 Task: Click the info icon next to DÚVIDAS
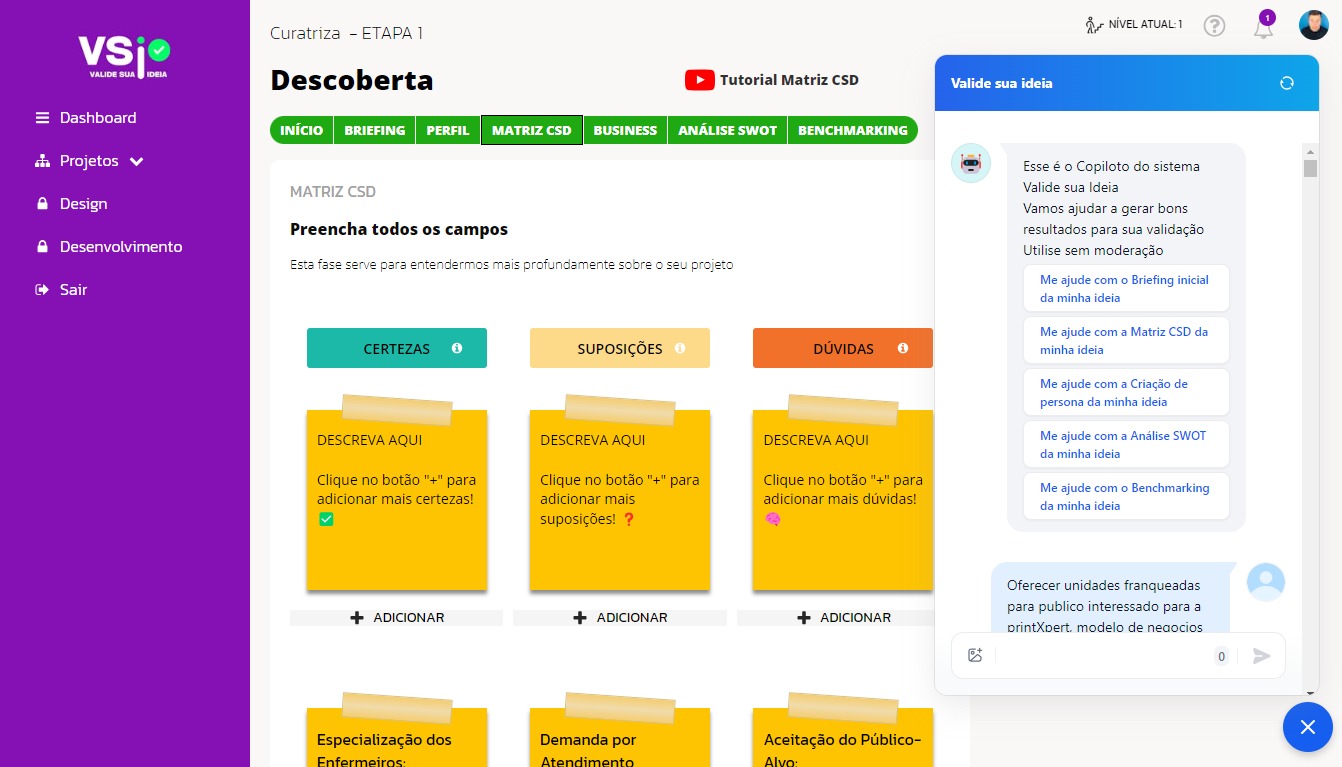[903, 348]
